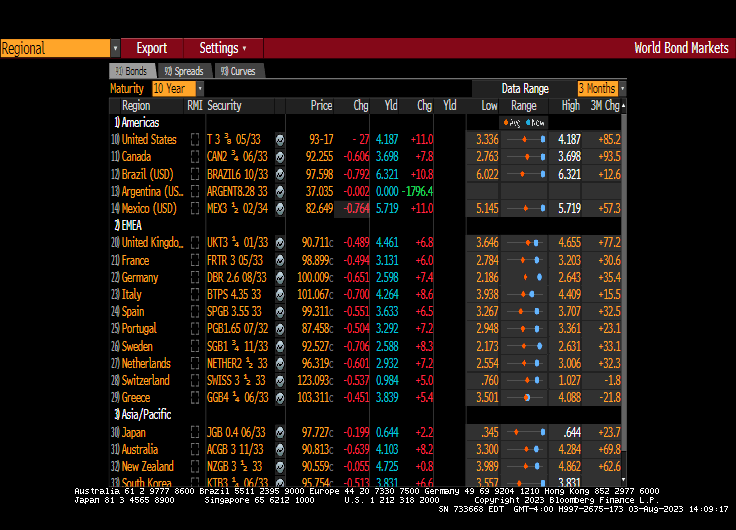
Task: Open chart icon for Germany DBR bond
Action: tap(280, 277)
